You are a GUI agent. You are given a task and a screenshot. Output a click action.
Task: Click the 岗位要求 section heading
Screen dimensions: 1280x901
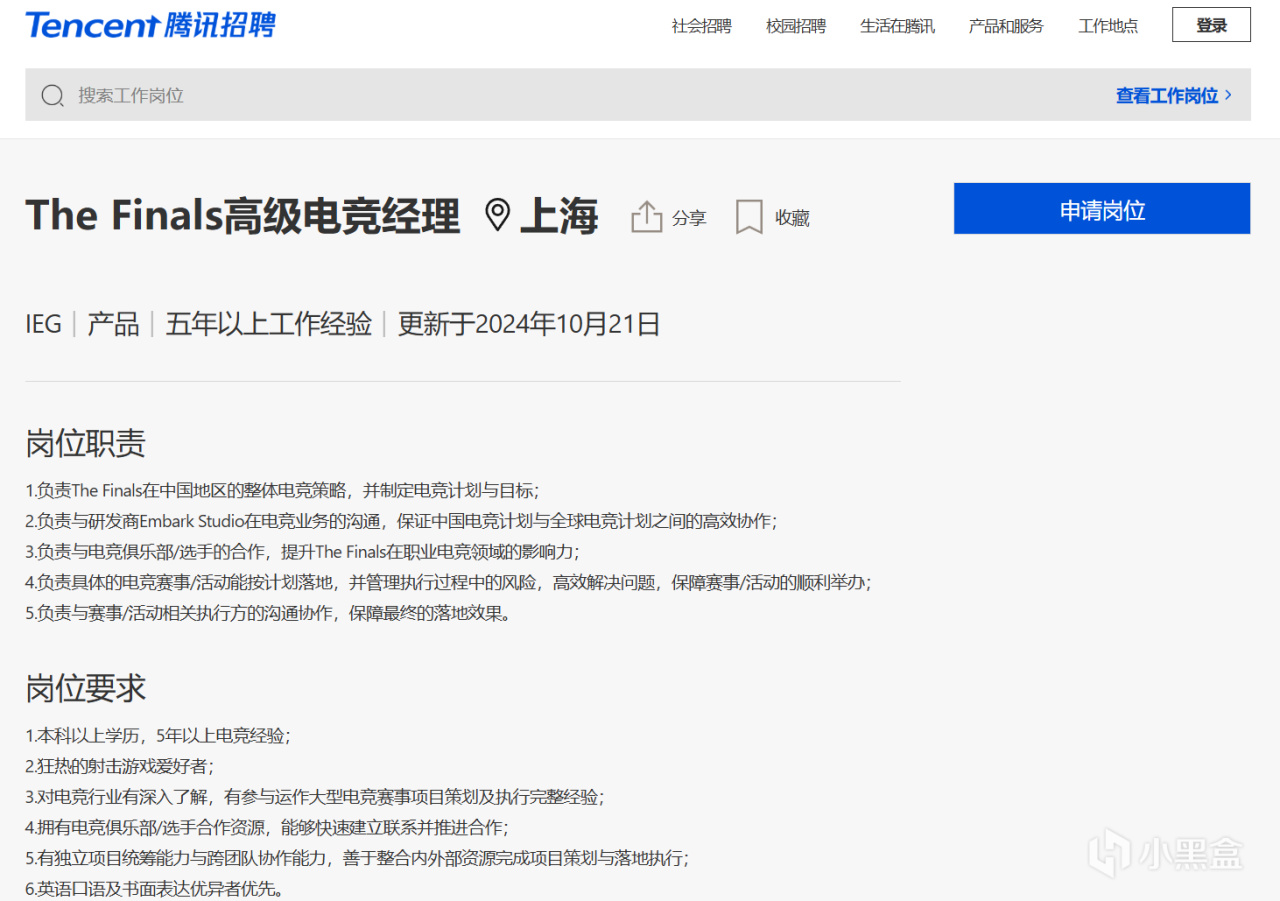pos(86,688)
